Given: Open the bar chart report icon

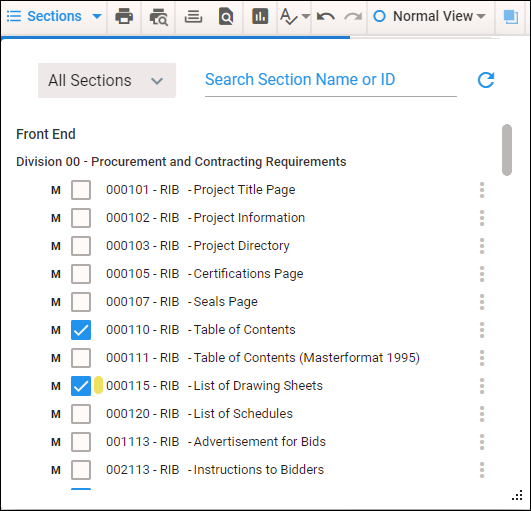Looking at the screenshot, I should (260, 16).
